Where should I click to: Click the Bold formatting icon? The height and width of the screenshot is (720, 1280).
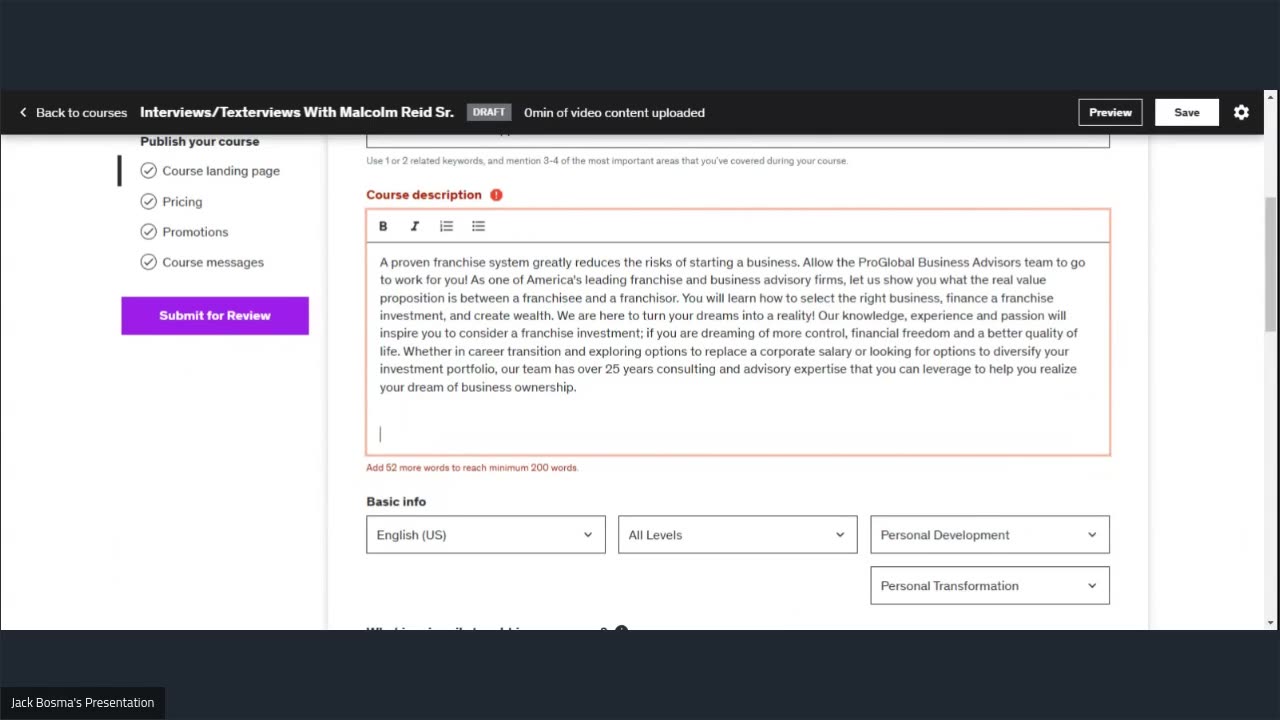383,226
